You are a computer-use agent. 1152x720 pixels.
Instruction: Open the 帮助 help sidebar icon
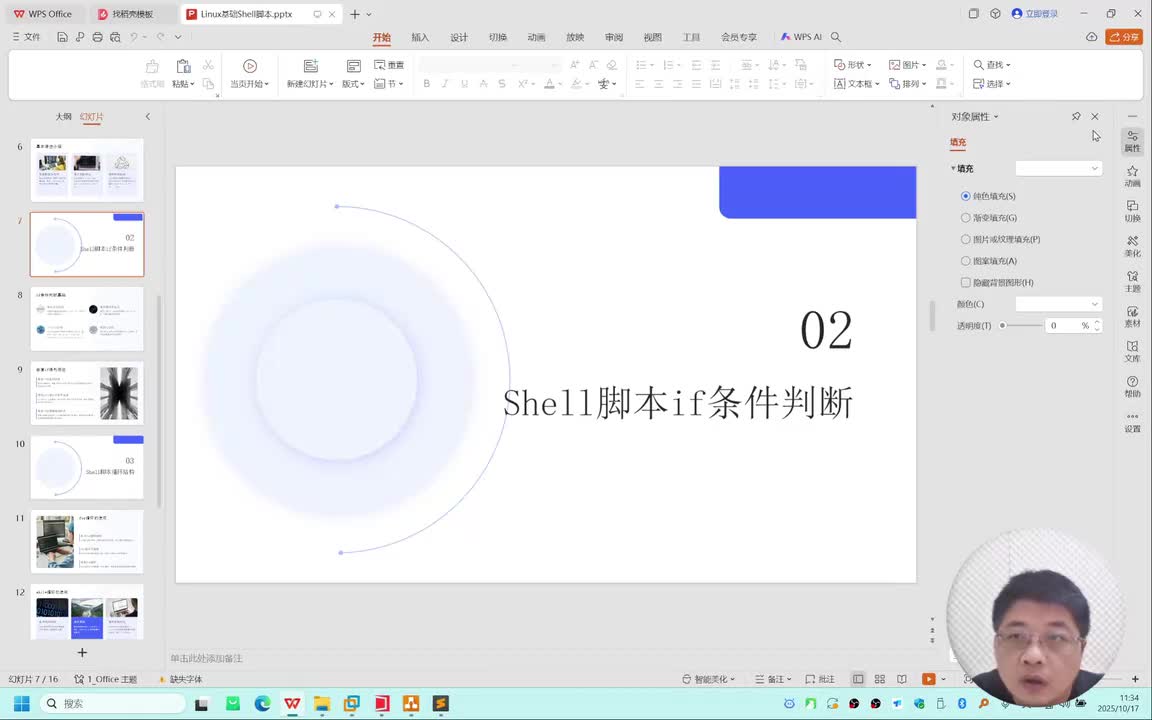[1132, 386]
